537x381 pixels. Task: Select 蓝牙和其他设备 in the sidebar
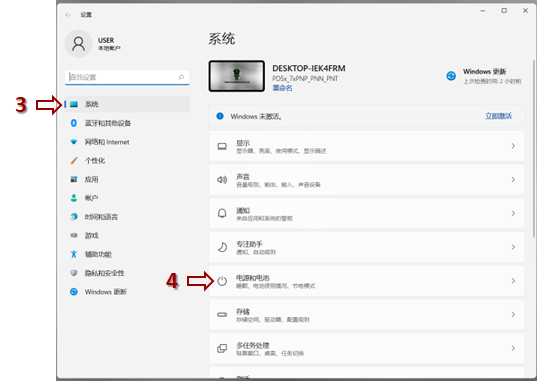click(108, 123)
